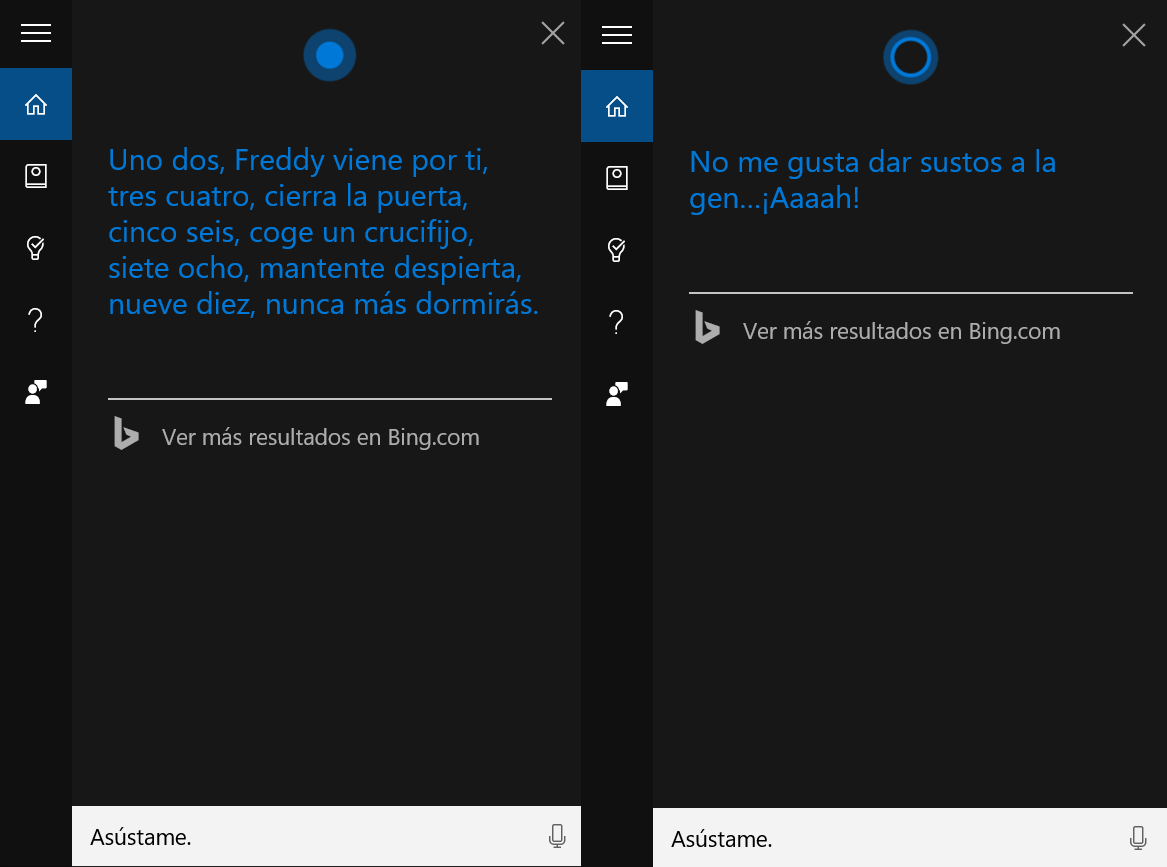Click 'siete ocho, mantente despierta' line
This screenshot has width=1167, height=867.
315,269
